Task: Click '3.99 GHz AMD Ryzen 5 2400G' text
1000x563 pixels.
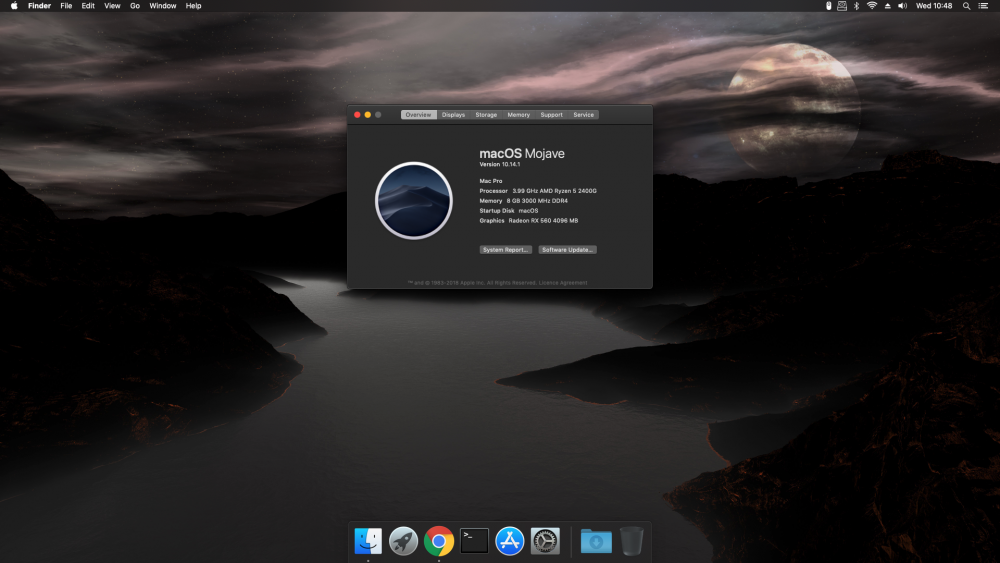Action: tap(555, 191)
